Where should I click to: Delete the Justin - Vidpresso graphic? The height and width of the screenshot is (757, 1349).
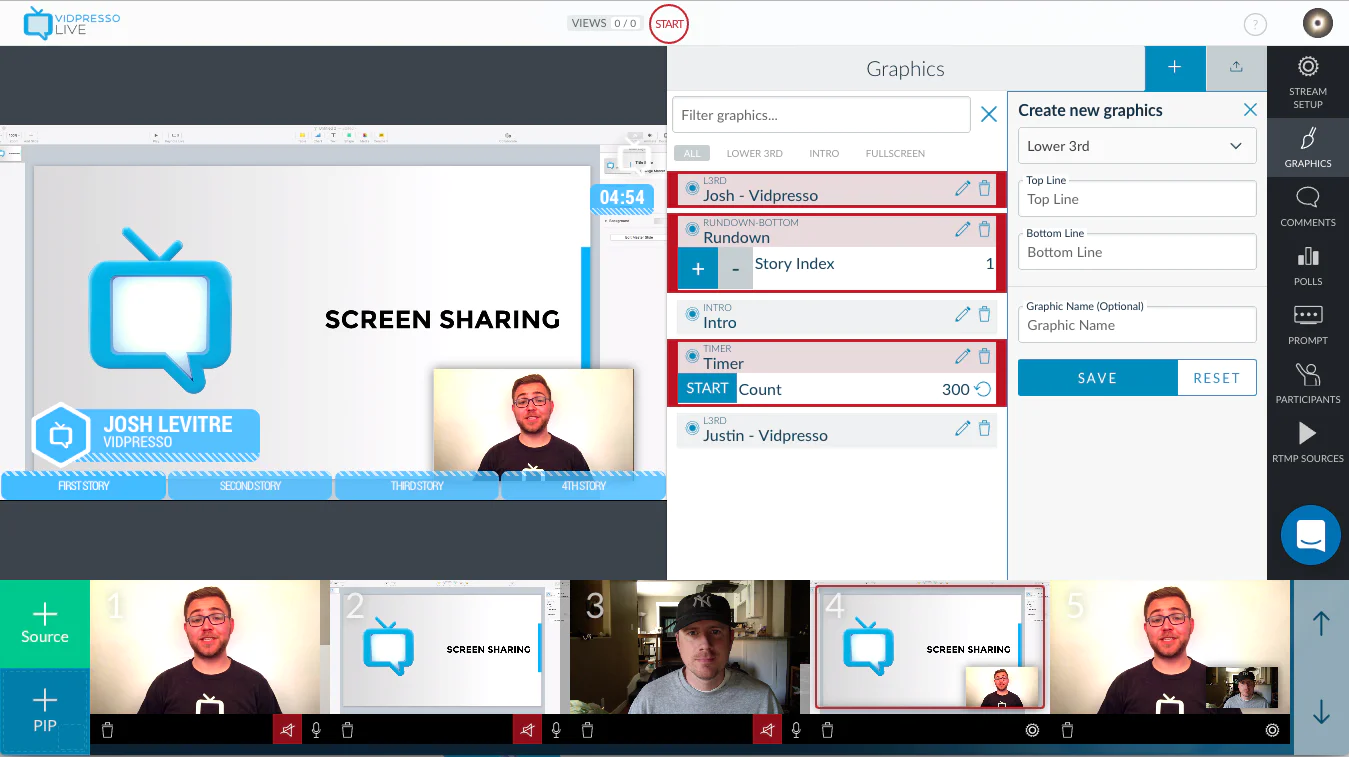(984, 428)
